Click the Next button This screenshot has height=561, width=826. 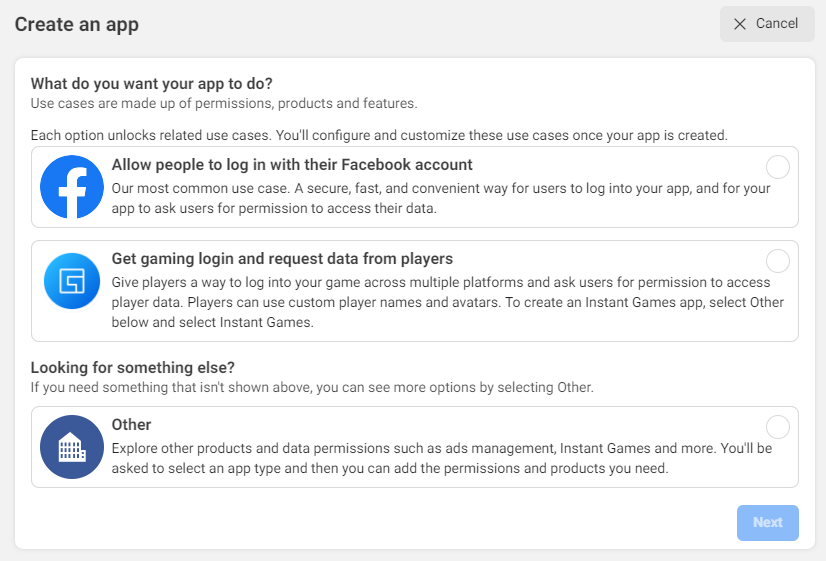point(767,522)
